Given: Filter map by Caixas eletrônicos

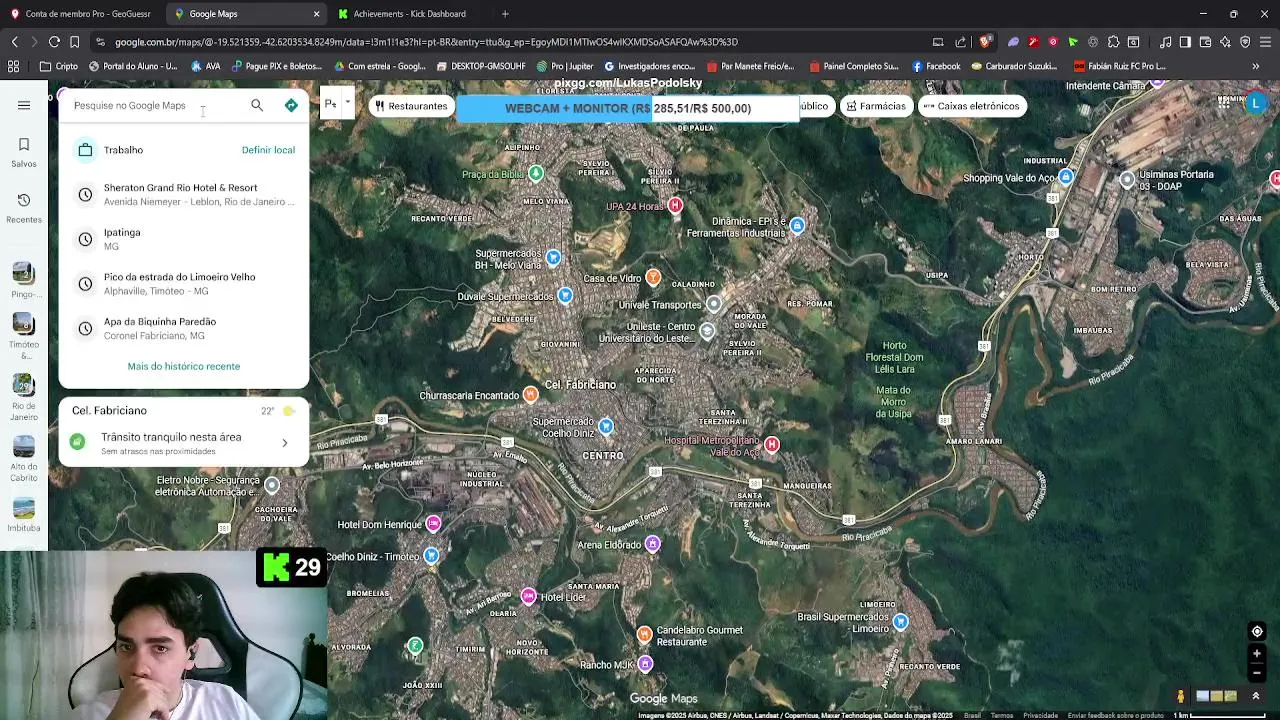Looking at the screenshot, I should pyautogui.click(x=971, y=106).
